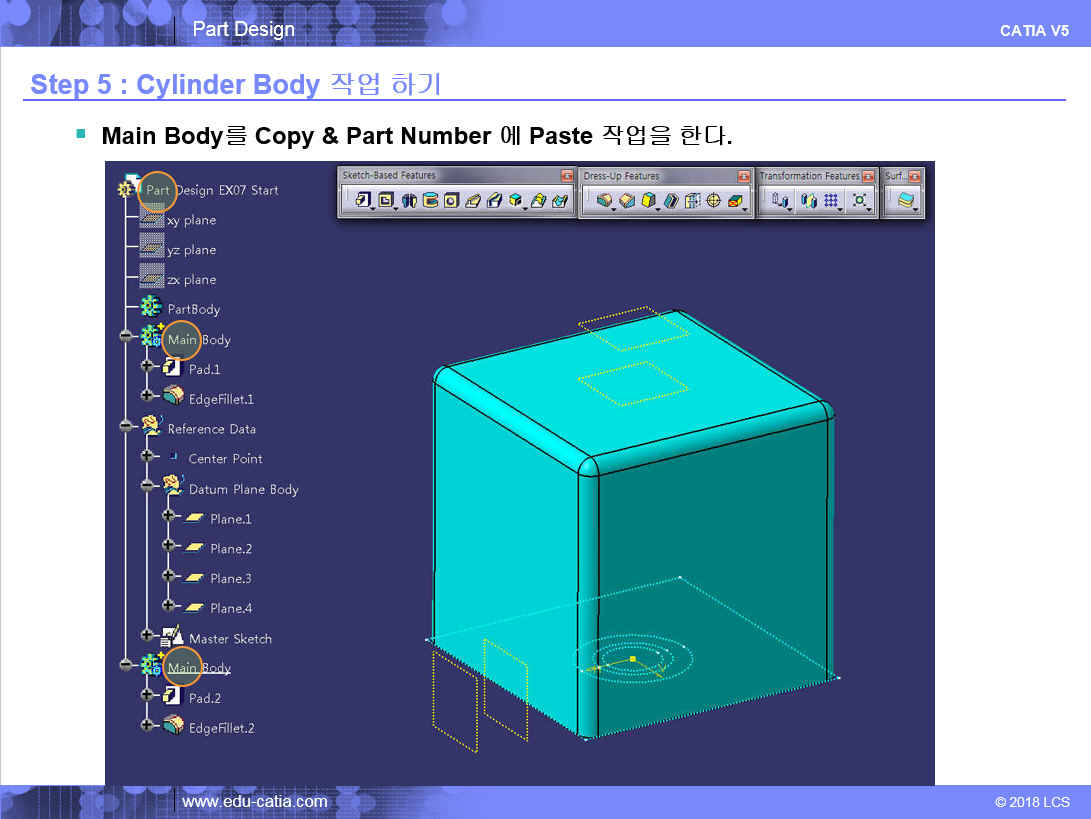Viewport: 1091px width, 819px height.
Task: Click the Pocket tool icon
Action: tap(384, 201)
